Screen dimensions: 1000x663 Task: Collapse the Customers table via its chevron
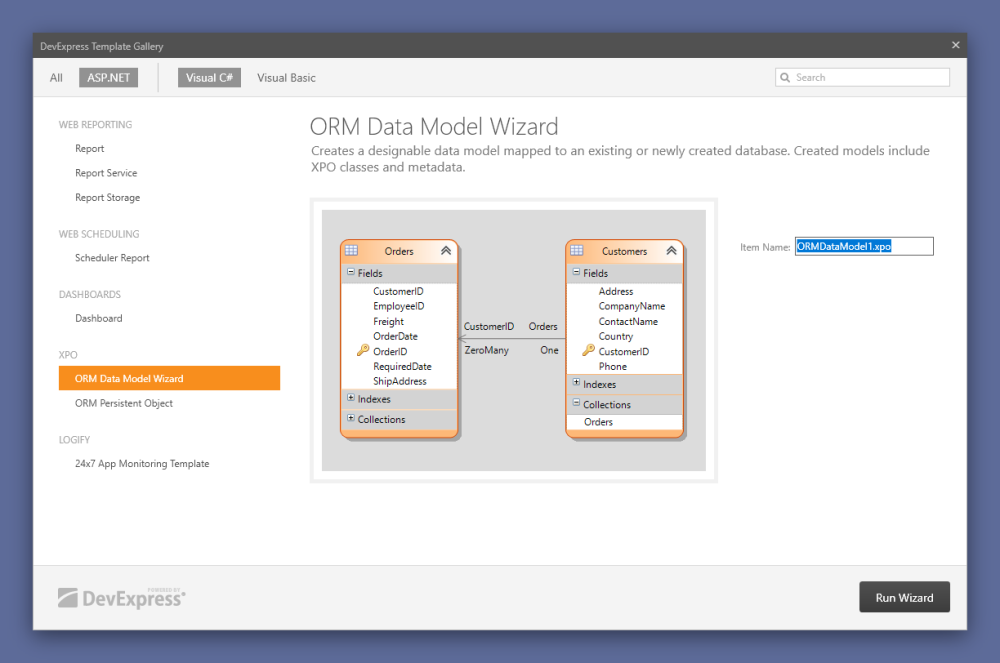[671, 251]
